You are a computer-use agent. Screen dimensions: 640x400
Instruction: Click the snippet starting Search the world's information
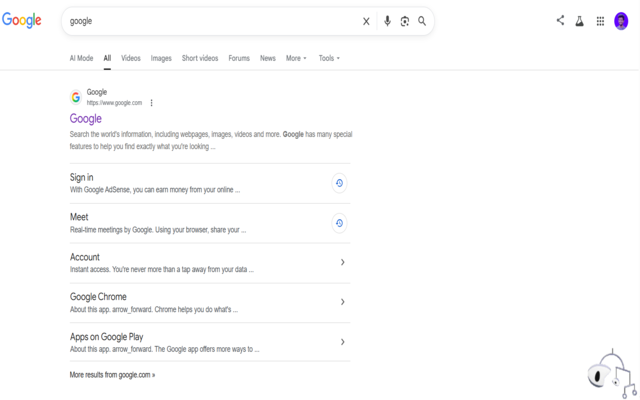pyautogui.click(x=211, y=140)
